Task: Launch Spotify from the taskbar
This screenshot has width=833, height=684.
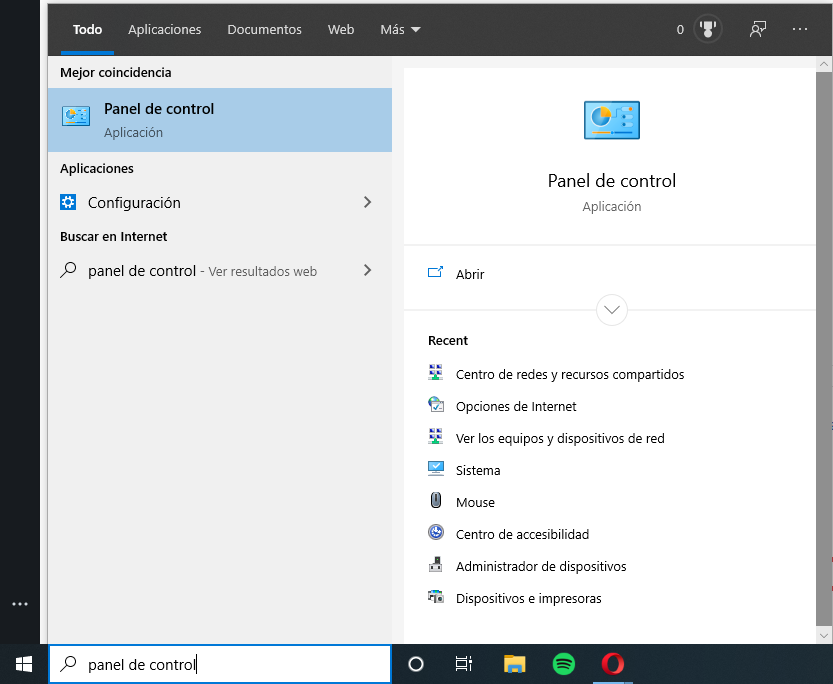Action: point(563,664)
